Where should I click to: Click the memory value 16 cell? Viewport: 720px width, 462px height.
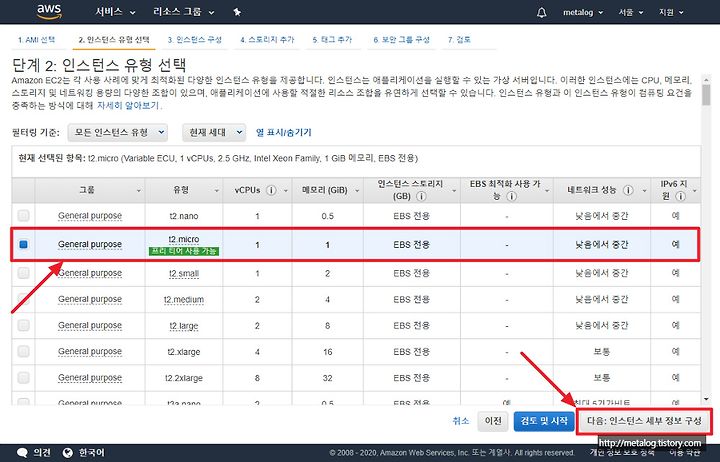pos(327,352)
